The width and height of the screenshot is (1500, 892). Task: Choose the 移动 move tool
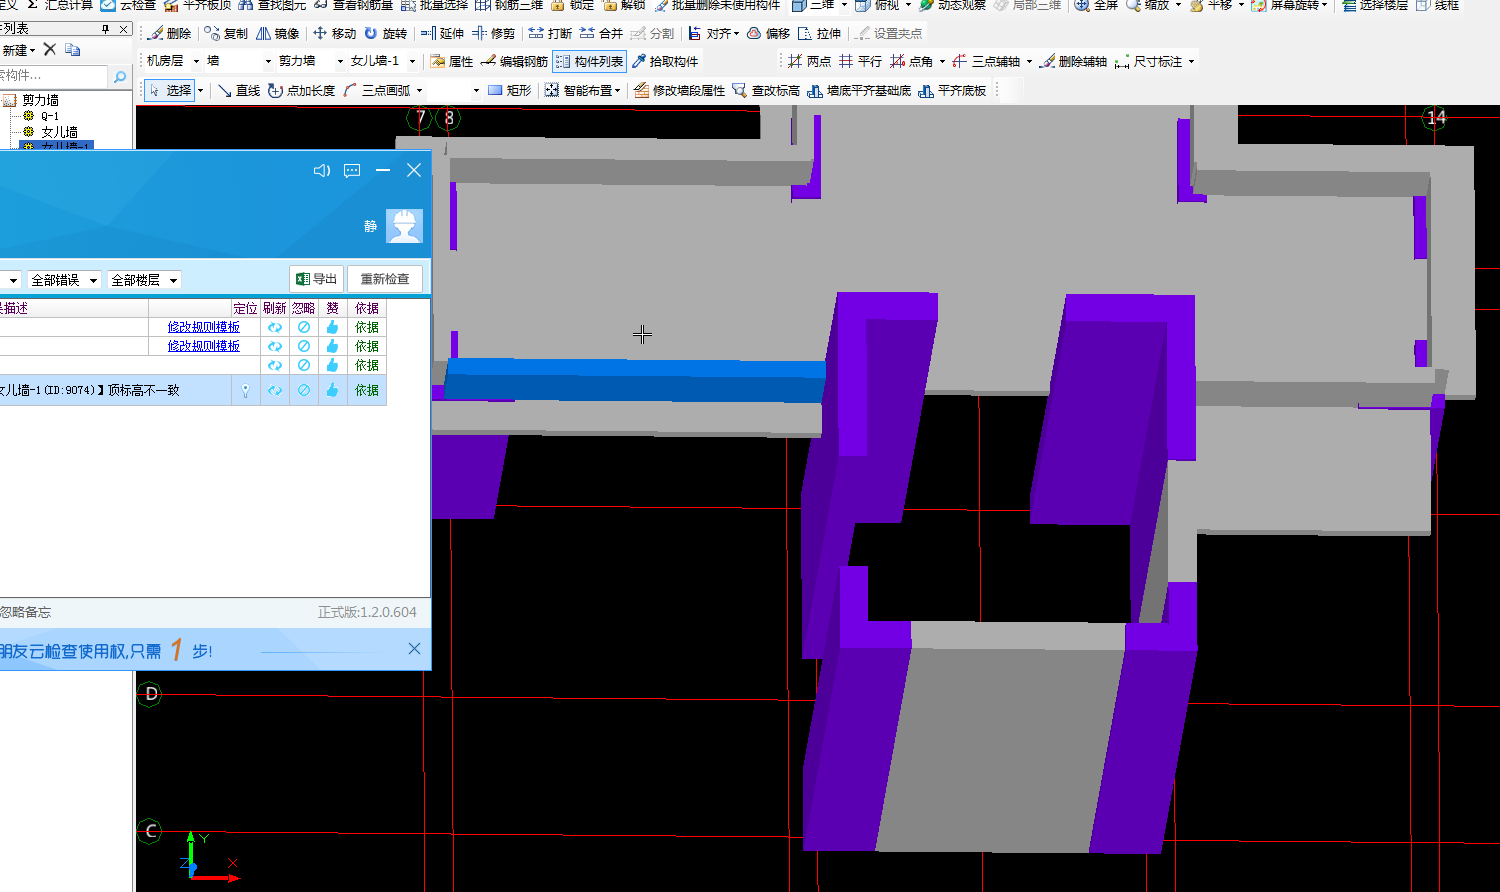pyautogui.click(x=335, y=33)
